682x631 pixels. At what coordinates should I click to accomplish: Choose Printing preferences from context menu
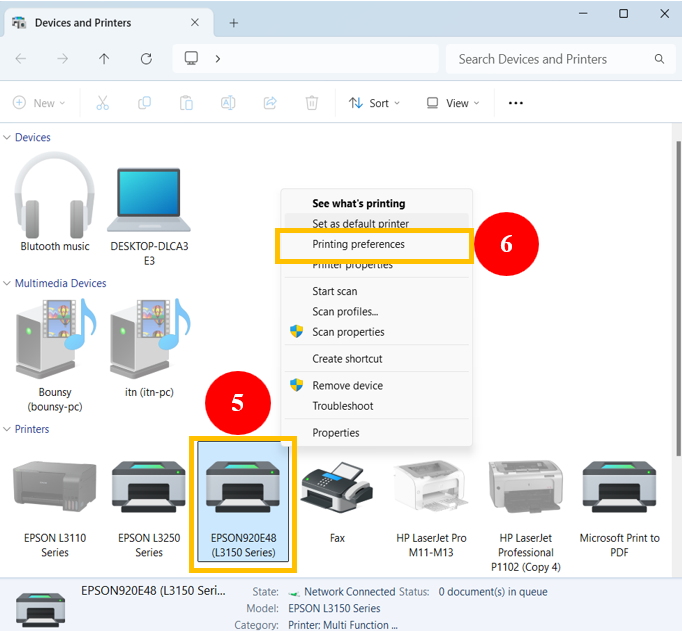tap(358, 244)
